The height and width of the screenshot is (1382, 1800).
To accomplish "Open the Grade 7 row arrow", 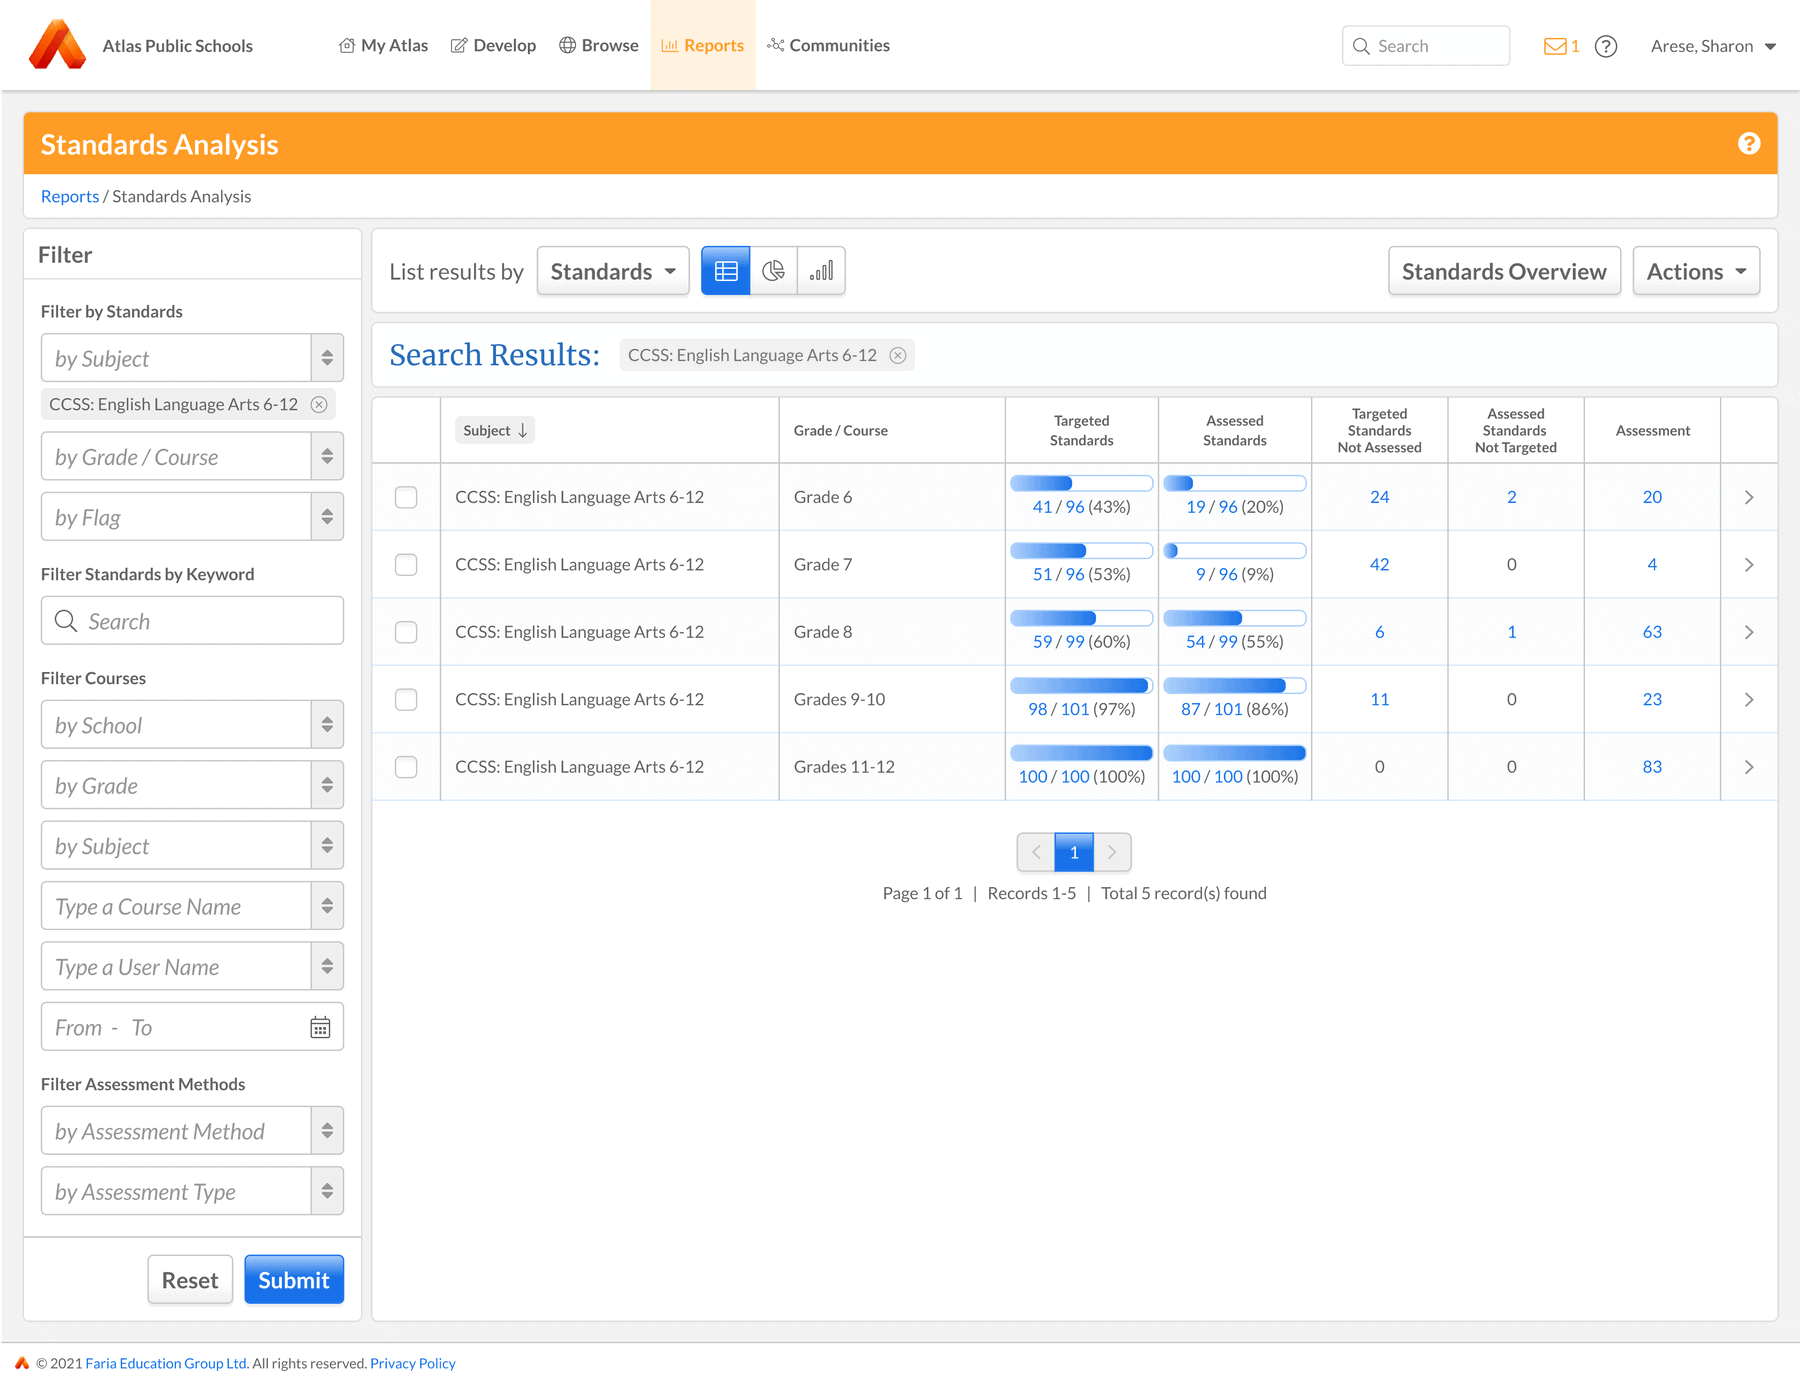I will point(1749,565).
